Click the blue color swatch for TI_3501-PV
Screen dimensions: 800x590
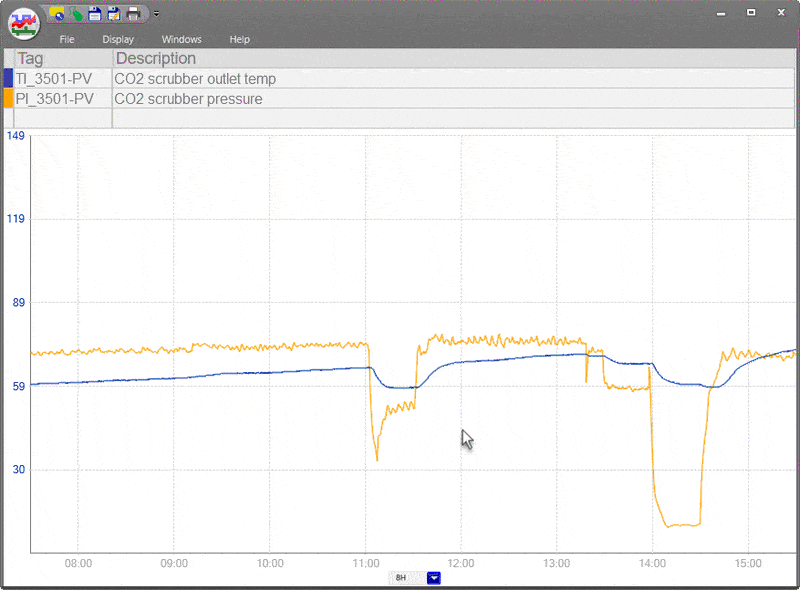click(x=8, y=79)
